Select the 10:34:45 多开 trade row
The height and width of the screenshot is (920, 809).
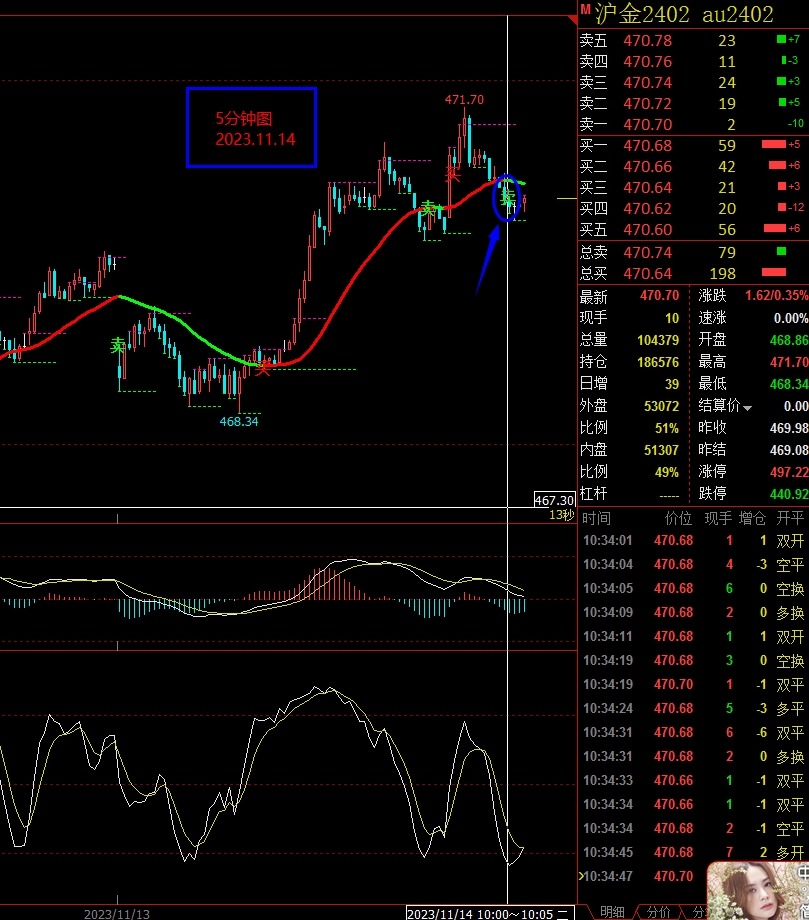(693, 853)
